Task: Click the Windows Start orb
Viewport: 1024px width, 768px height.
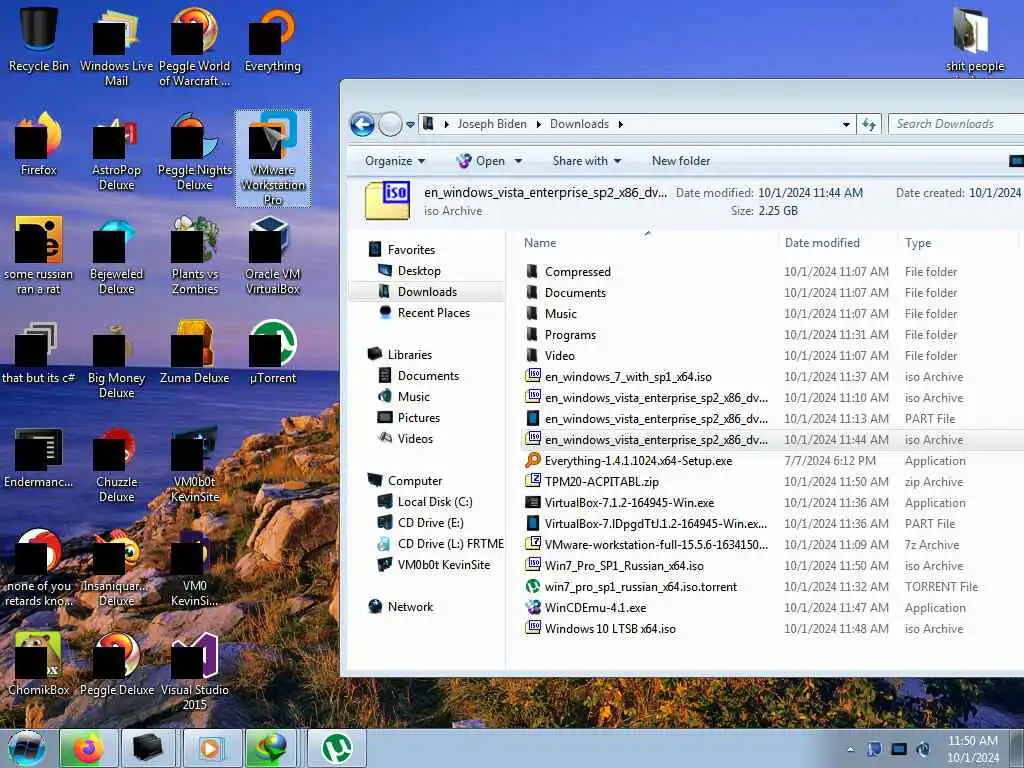Action: click(26, 748)
